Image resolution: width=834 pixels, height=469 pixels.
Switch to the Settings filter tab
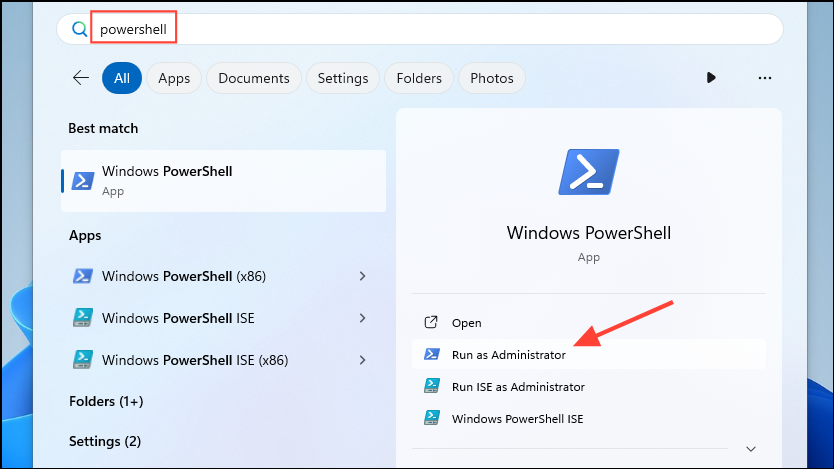343,78
